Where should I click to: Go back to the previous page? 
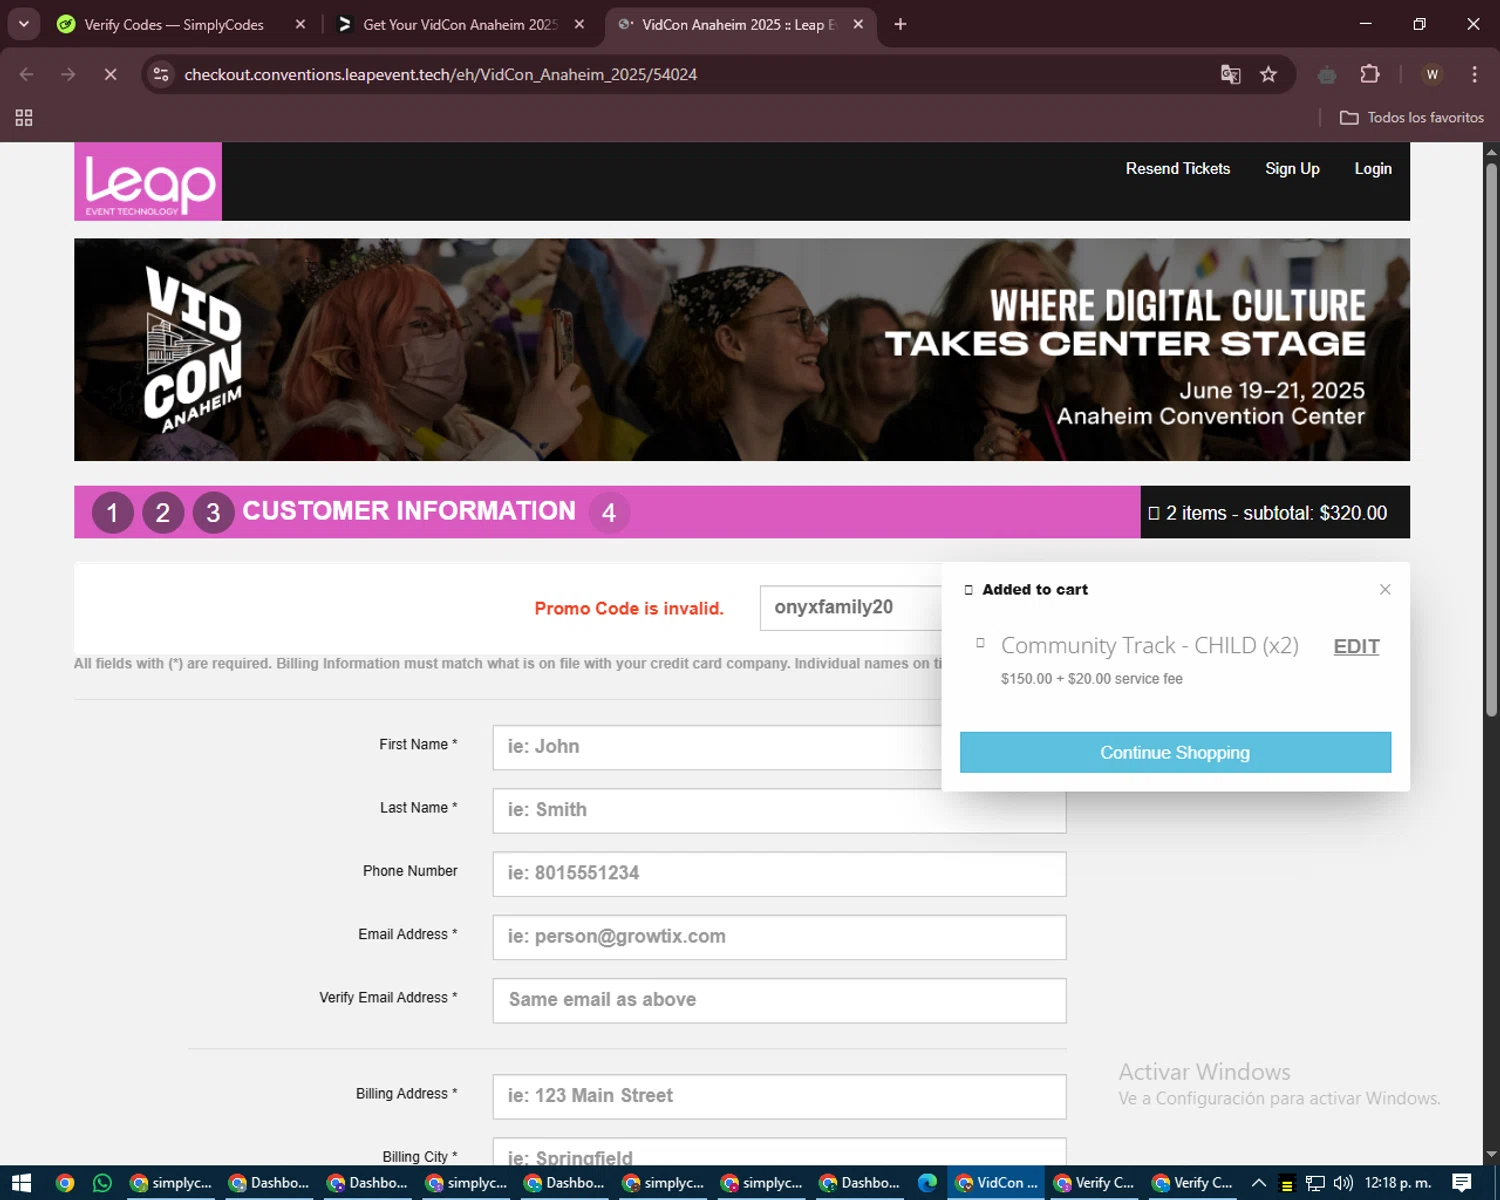tap(27, 74)
